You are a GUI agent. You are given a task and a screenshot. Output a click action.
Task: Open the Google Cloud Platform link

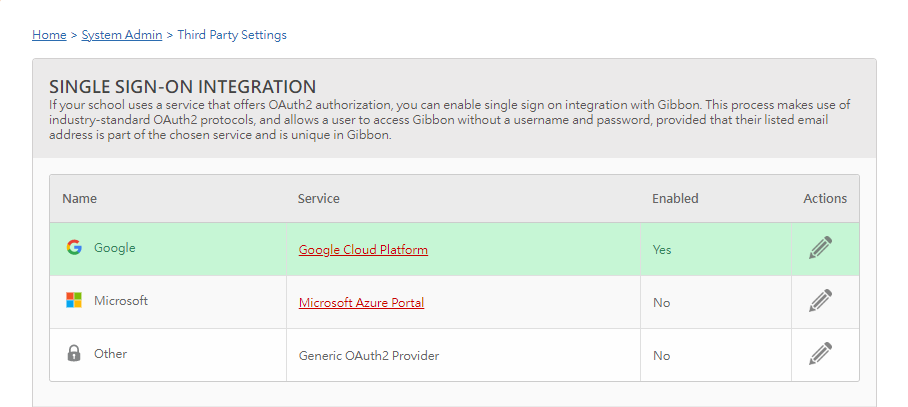pos(363,250)
